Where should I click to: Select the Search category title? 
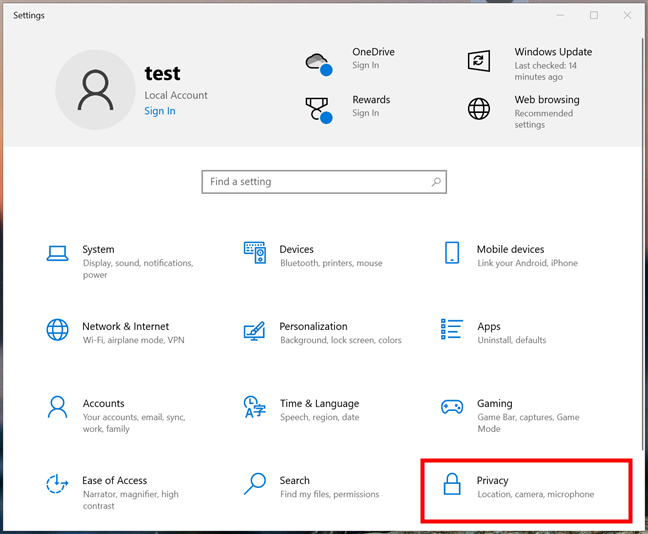tap(294, 481)
